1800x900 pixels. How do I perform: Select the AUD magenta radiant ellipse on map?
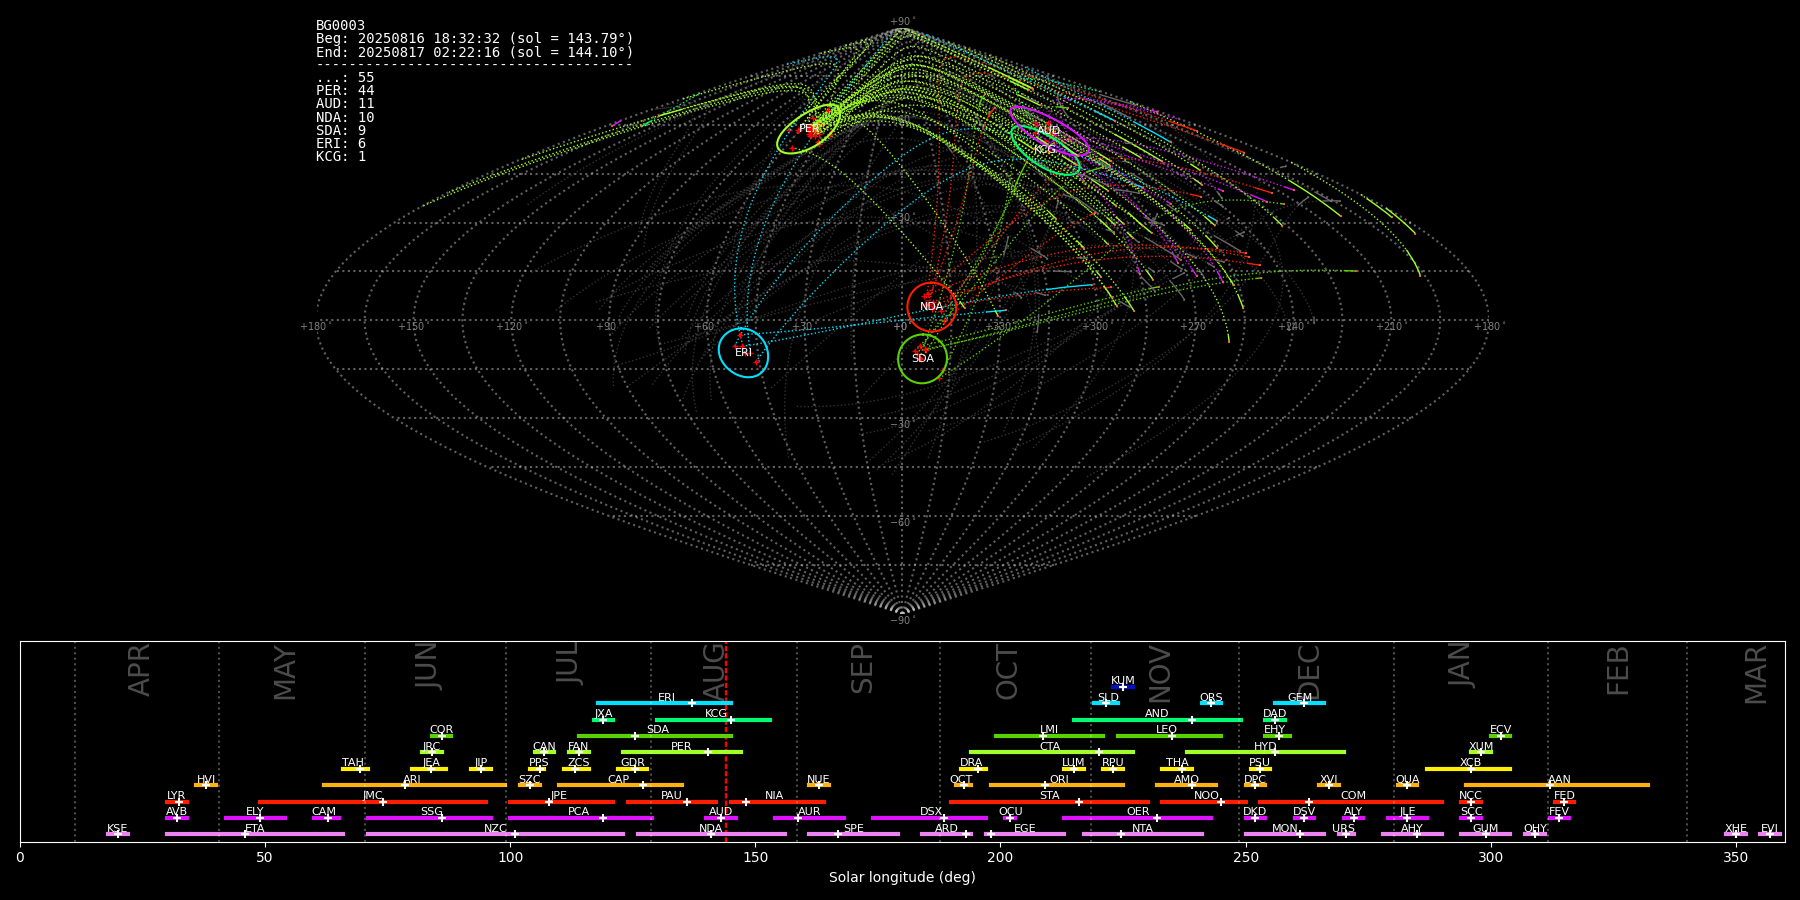pos(1048,131)
